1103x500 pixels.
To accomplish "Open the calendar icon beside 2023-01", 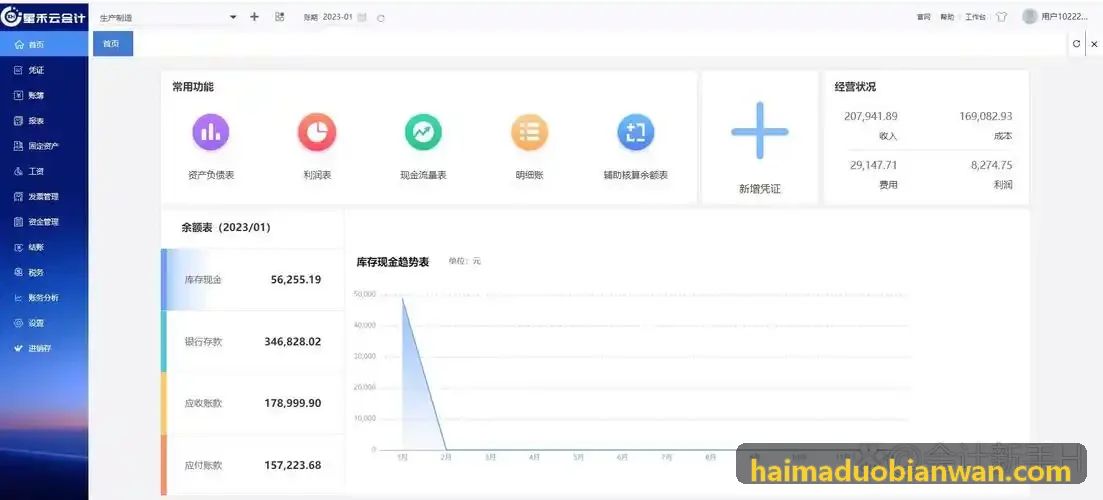I will pyautogui.click(x=362, y=17).
